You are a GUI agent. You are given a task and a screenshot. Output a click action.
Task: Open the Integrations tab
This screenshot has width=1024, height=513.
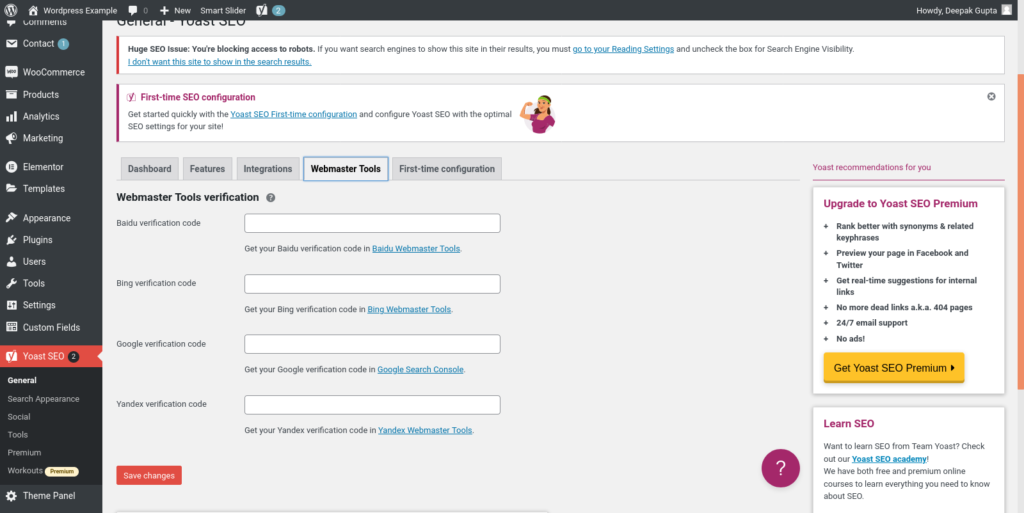tap(267, 169)
